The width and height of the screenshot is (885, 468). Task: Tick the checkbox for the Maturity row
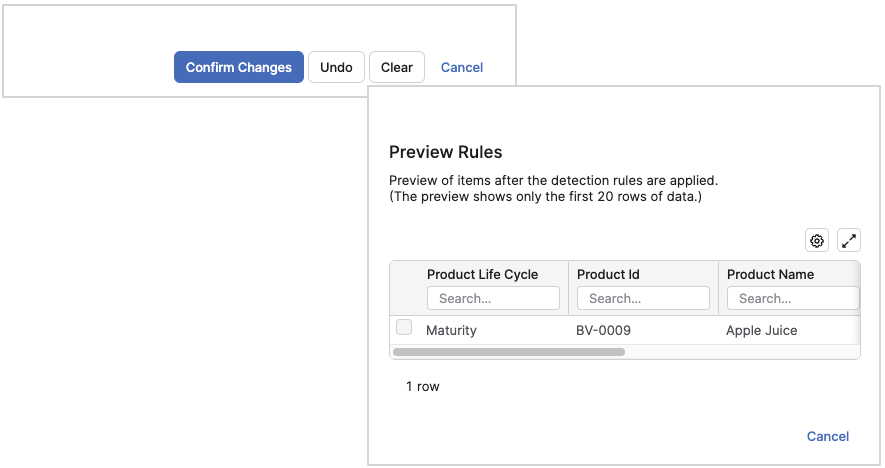coord(404,328)
